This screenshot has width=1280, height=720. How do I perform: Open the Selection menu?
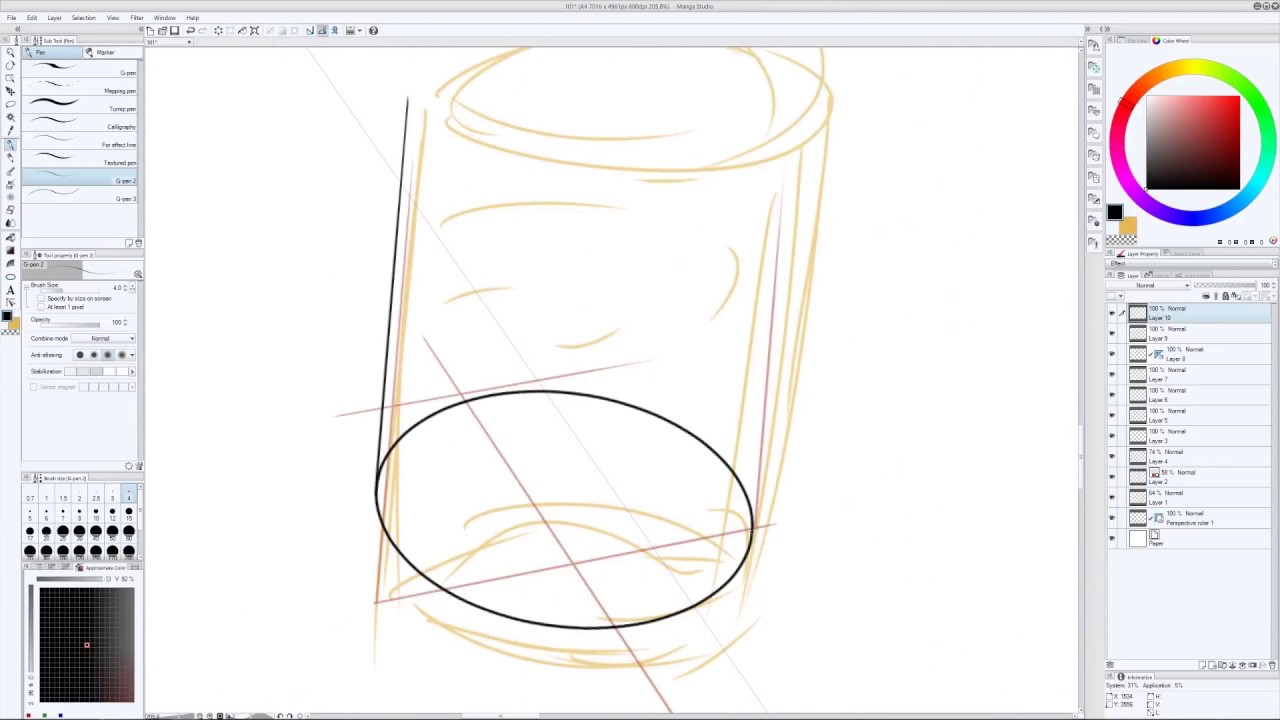tap(83, 17)
